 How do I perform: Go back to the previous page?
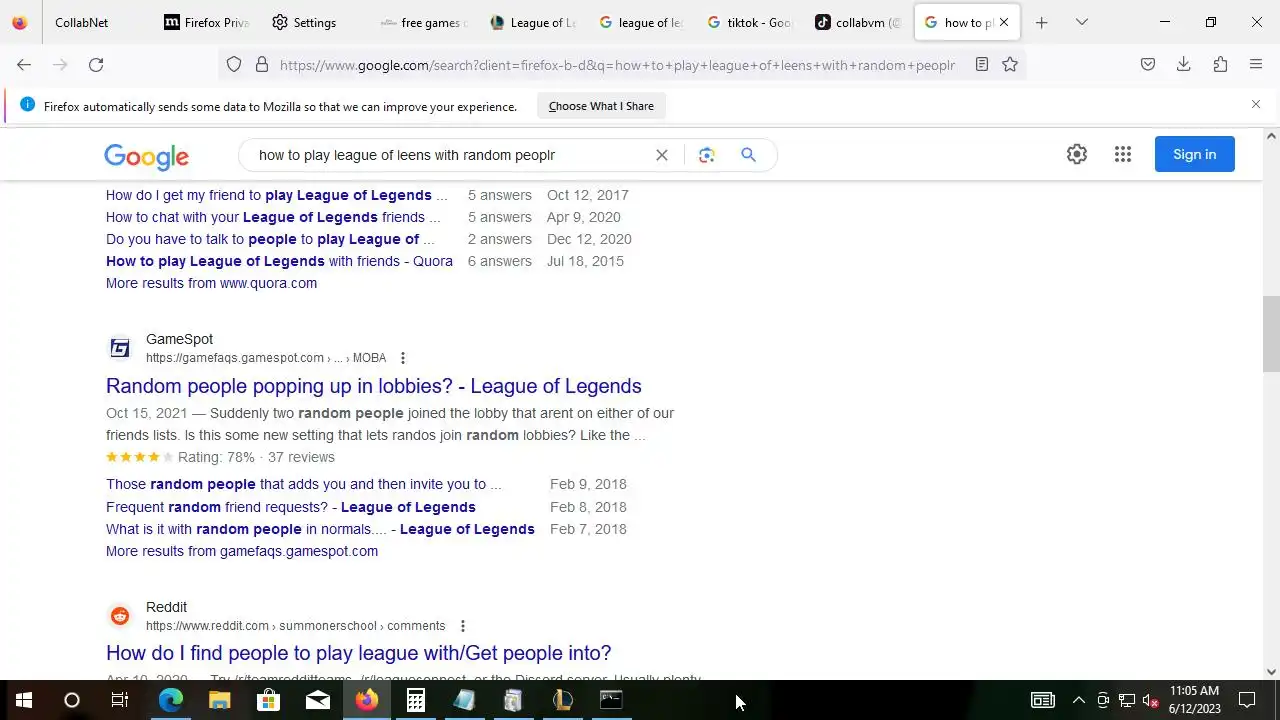pos(24,65)
